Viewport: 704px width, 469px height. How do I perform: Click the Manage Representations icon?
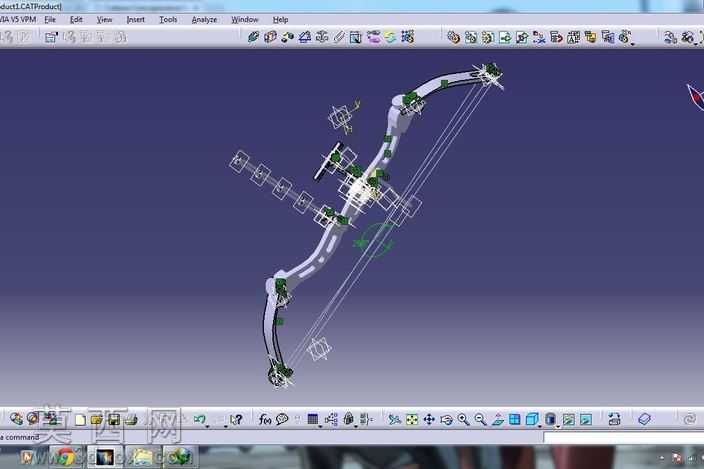pyautogui.click(x=607, y=38)
